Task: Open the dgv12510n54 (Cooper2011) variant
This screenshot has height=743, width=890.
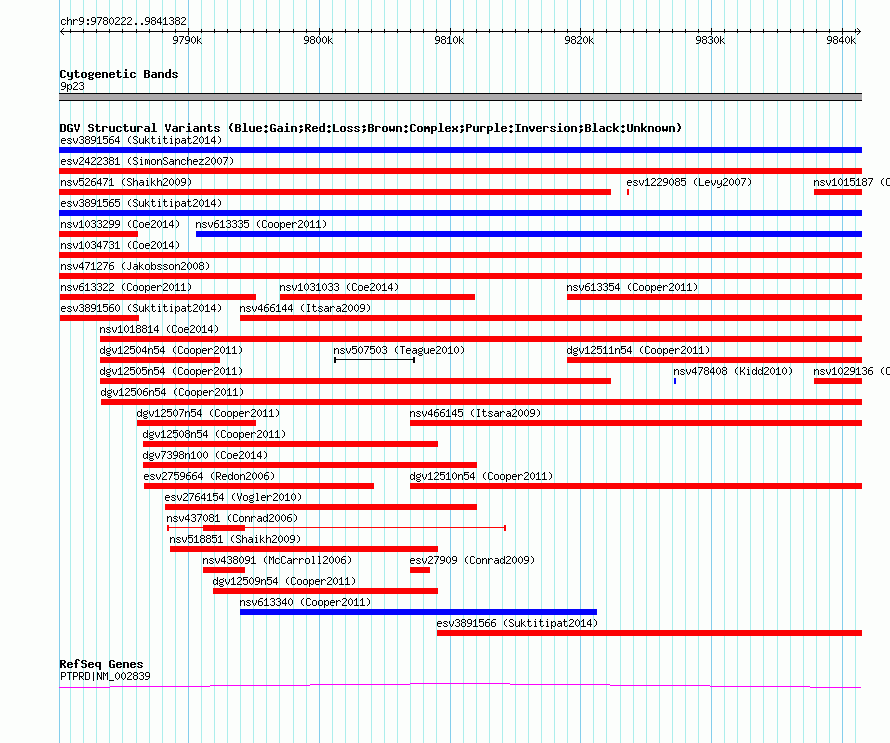Action: (481, 476)
